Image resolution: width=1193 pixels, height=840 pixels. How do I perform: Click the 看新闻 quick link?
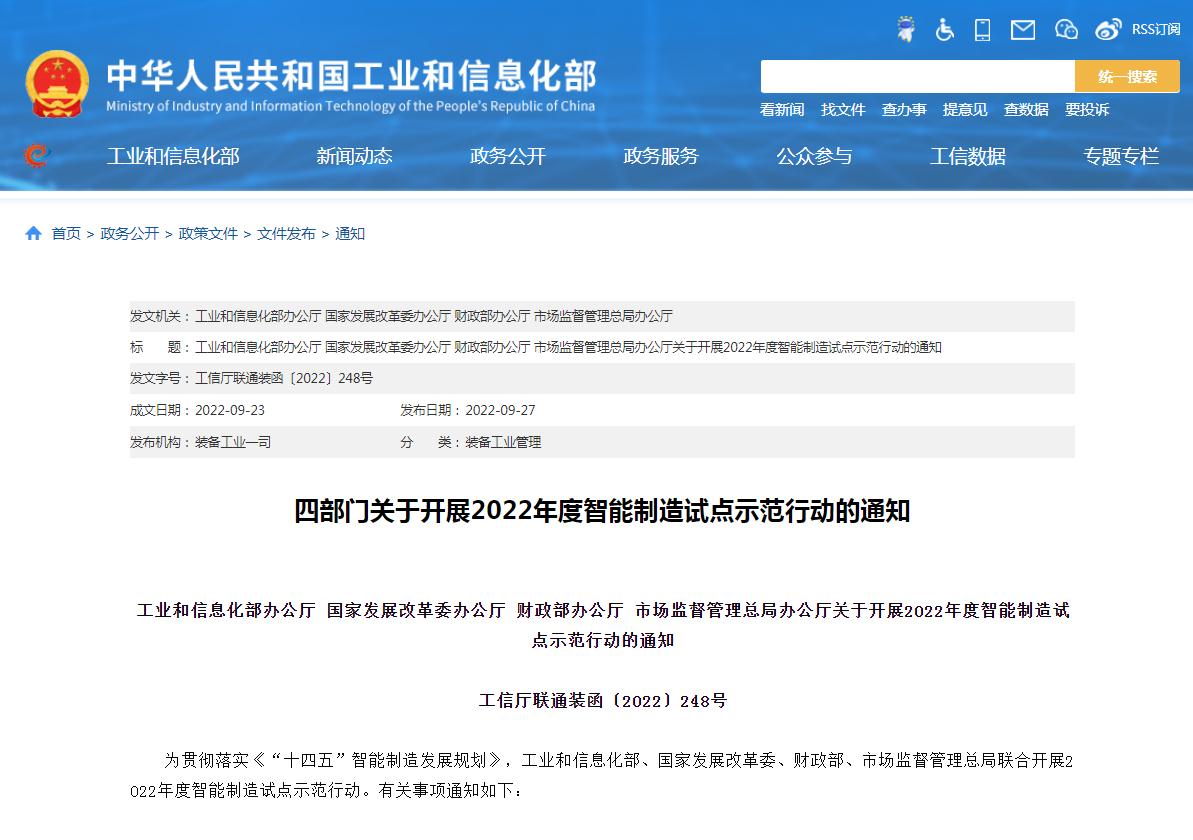pyautogui.click(x=782, y=110)
